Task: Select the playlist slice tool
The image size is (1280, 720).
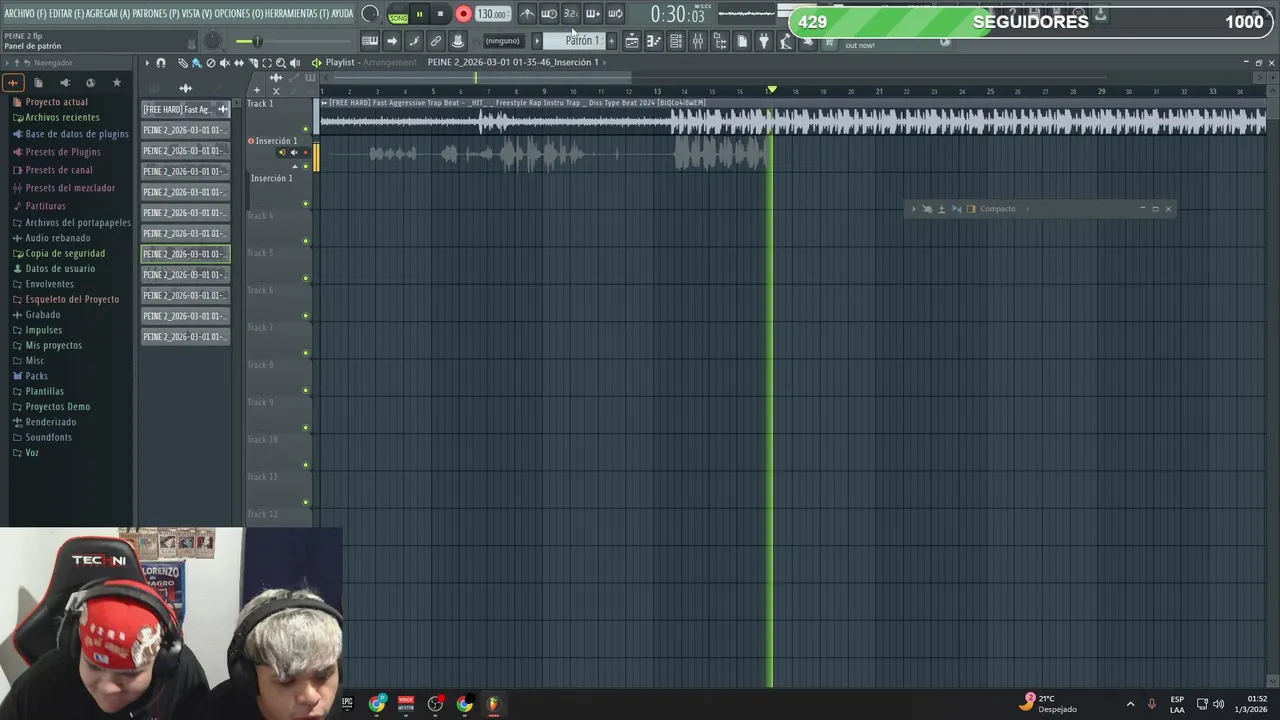Action: [252, 63]
